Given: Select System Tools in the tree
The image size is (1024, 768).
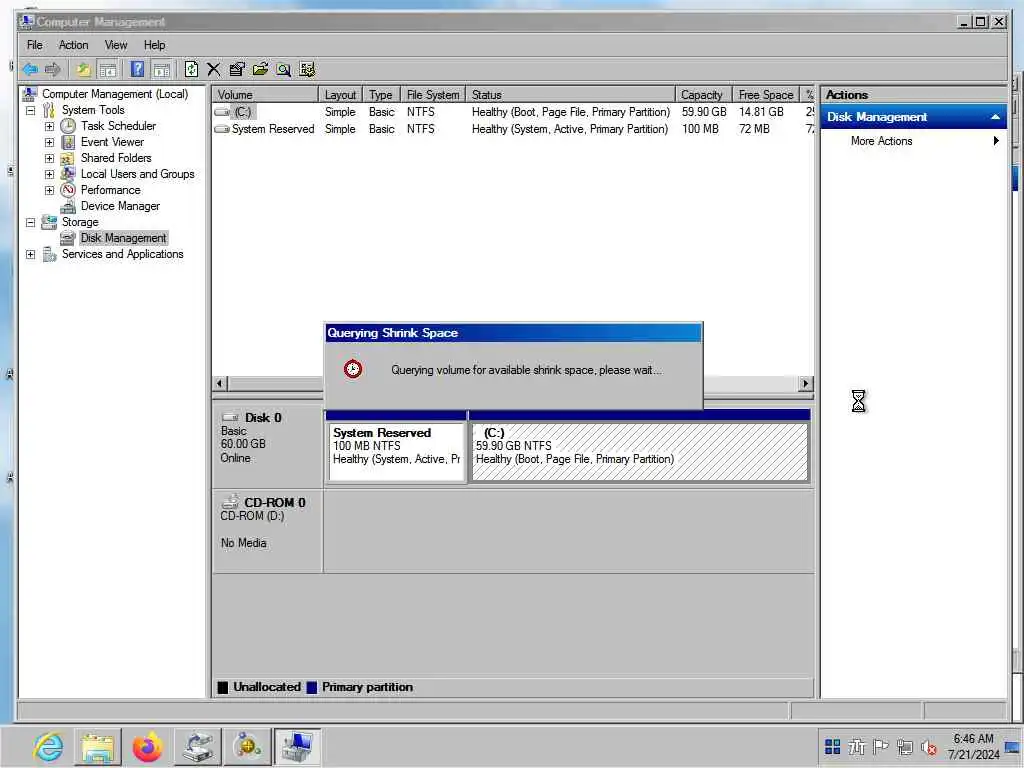Looking at the screenshot, I should (x=93, y=110).
